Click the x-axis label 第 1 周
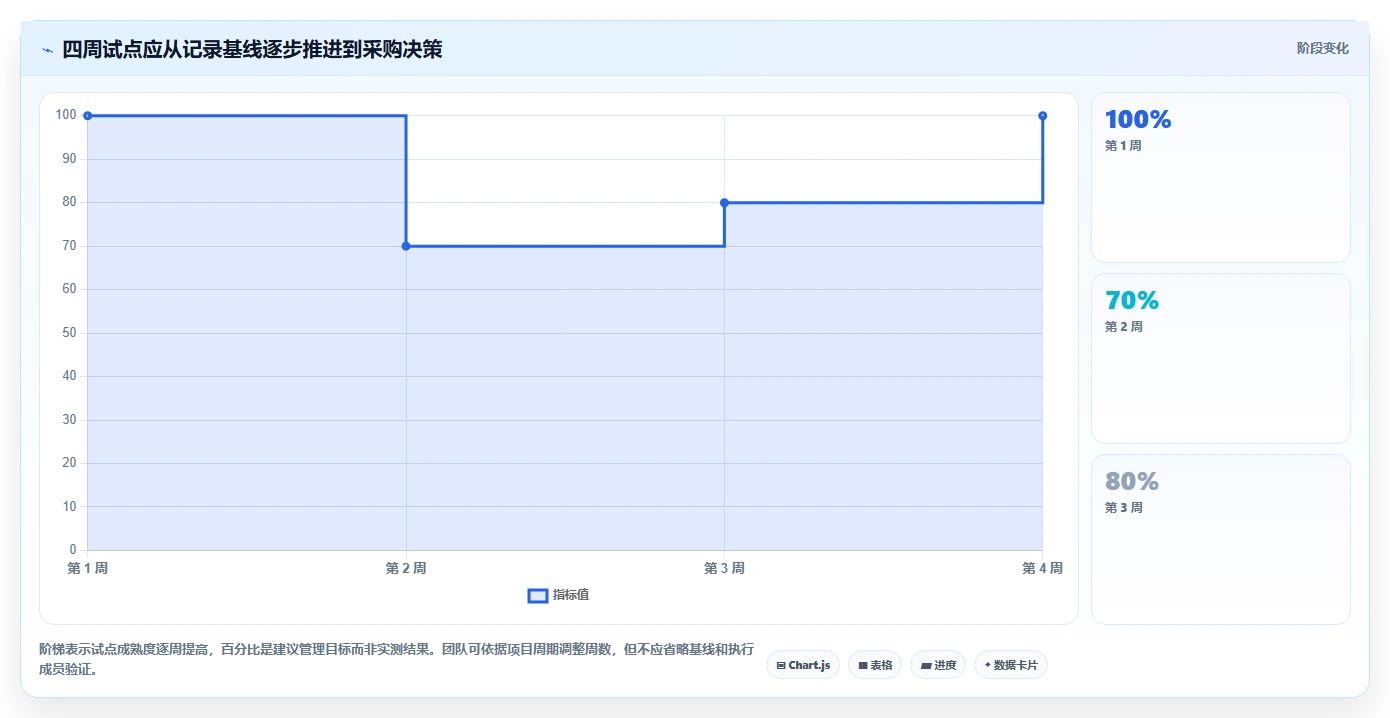Viewport: 1390px width, 718px height. pyautogui.click(x=88, y=568)
